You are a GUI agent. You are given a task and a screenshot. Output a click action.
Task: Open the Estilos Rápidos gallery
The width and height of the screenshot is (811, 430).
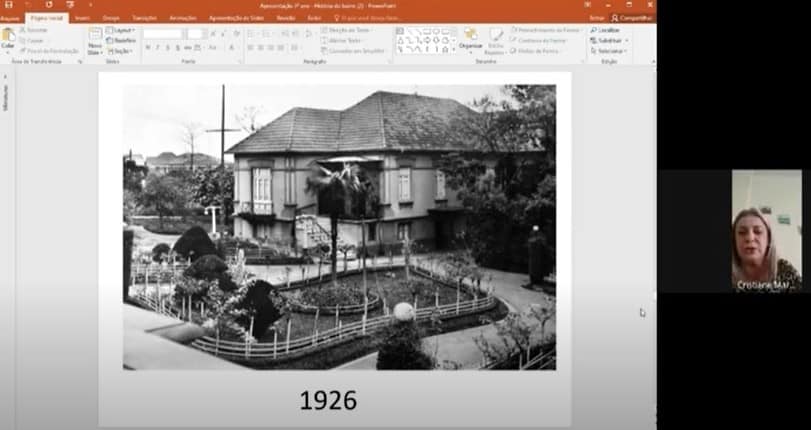click(496, 41)
